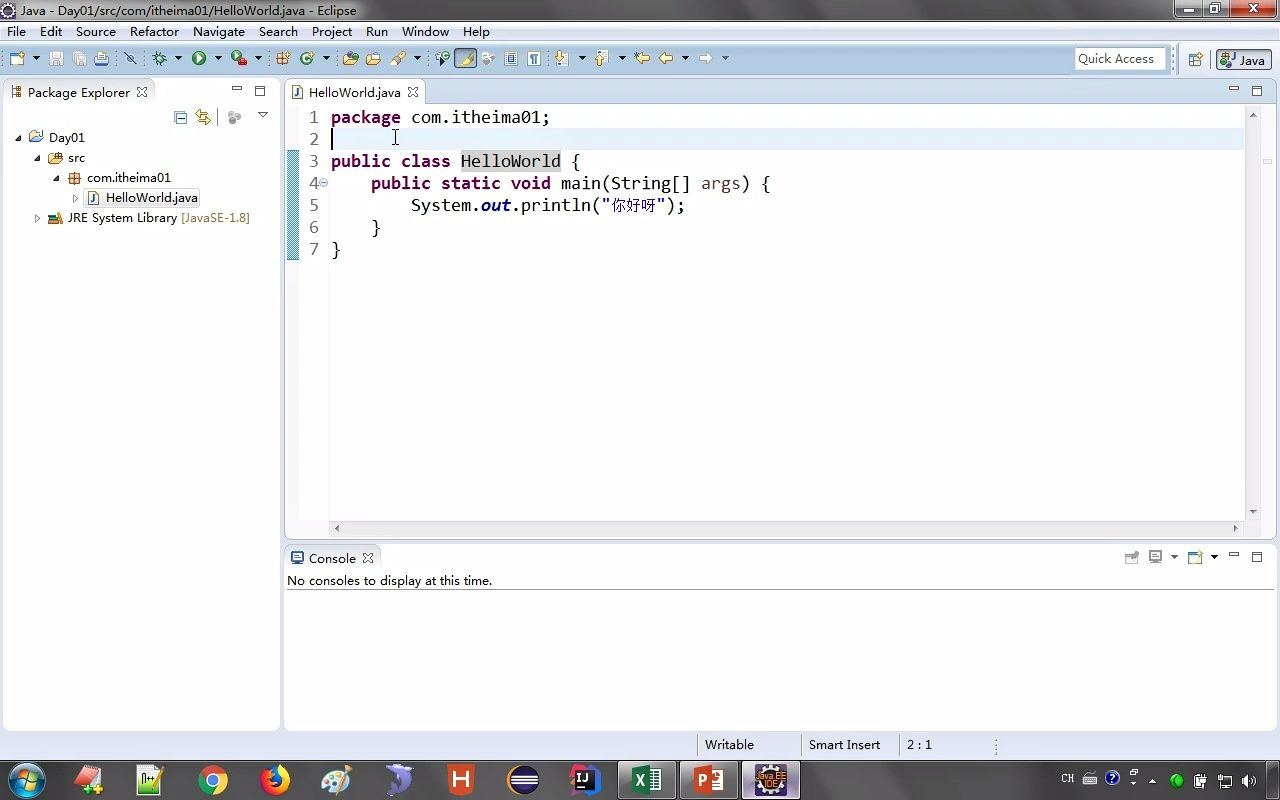Click the New file wizard icon

[x=17, y=59]
